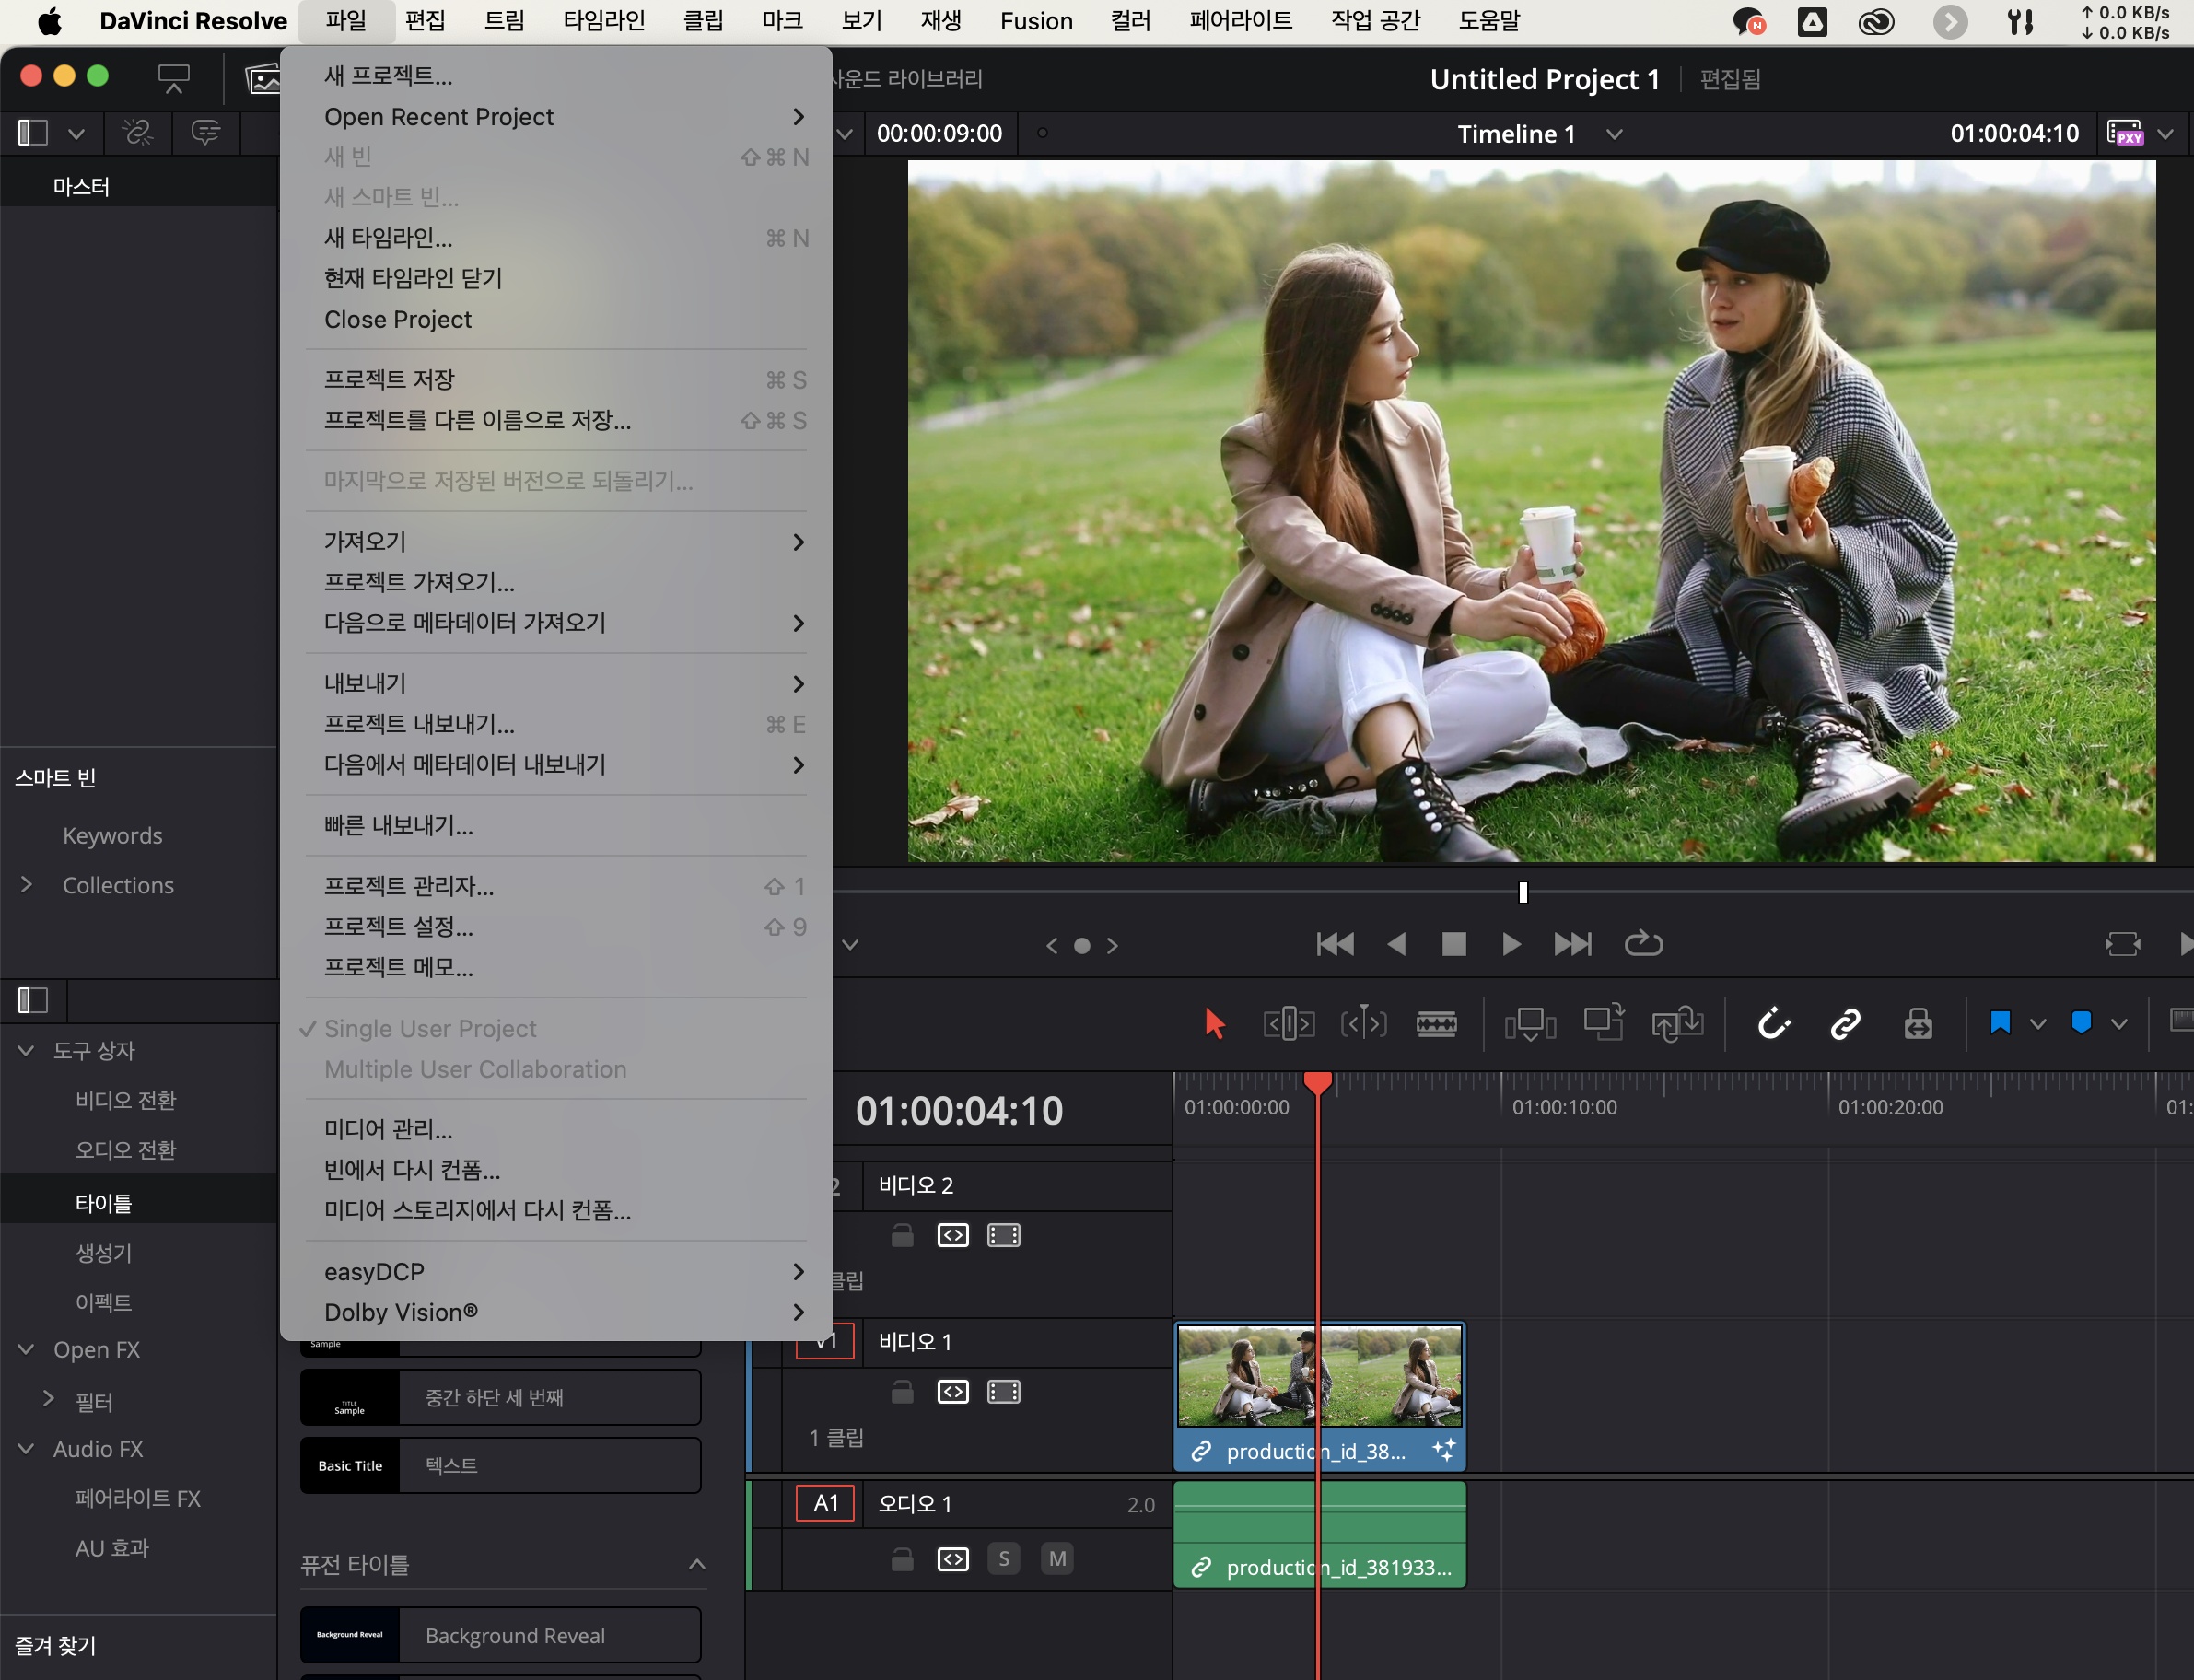Solo the Audio 1 track with S
2194x1680 pixels.
point(1004,1559)
